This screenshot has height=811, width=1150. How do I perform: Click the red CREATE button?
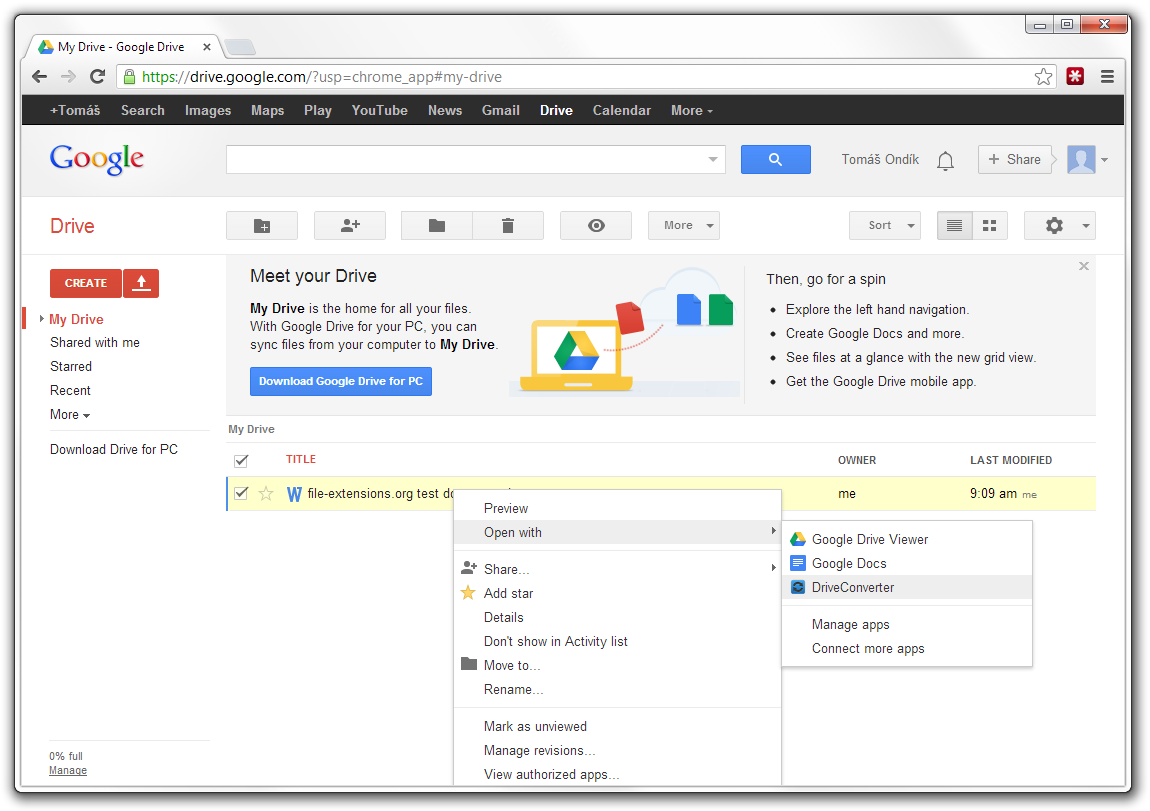86,283
